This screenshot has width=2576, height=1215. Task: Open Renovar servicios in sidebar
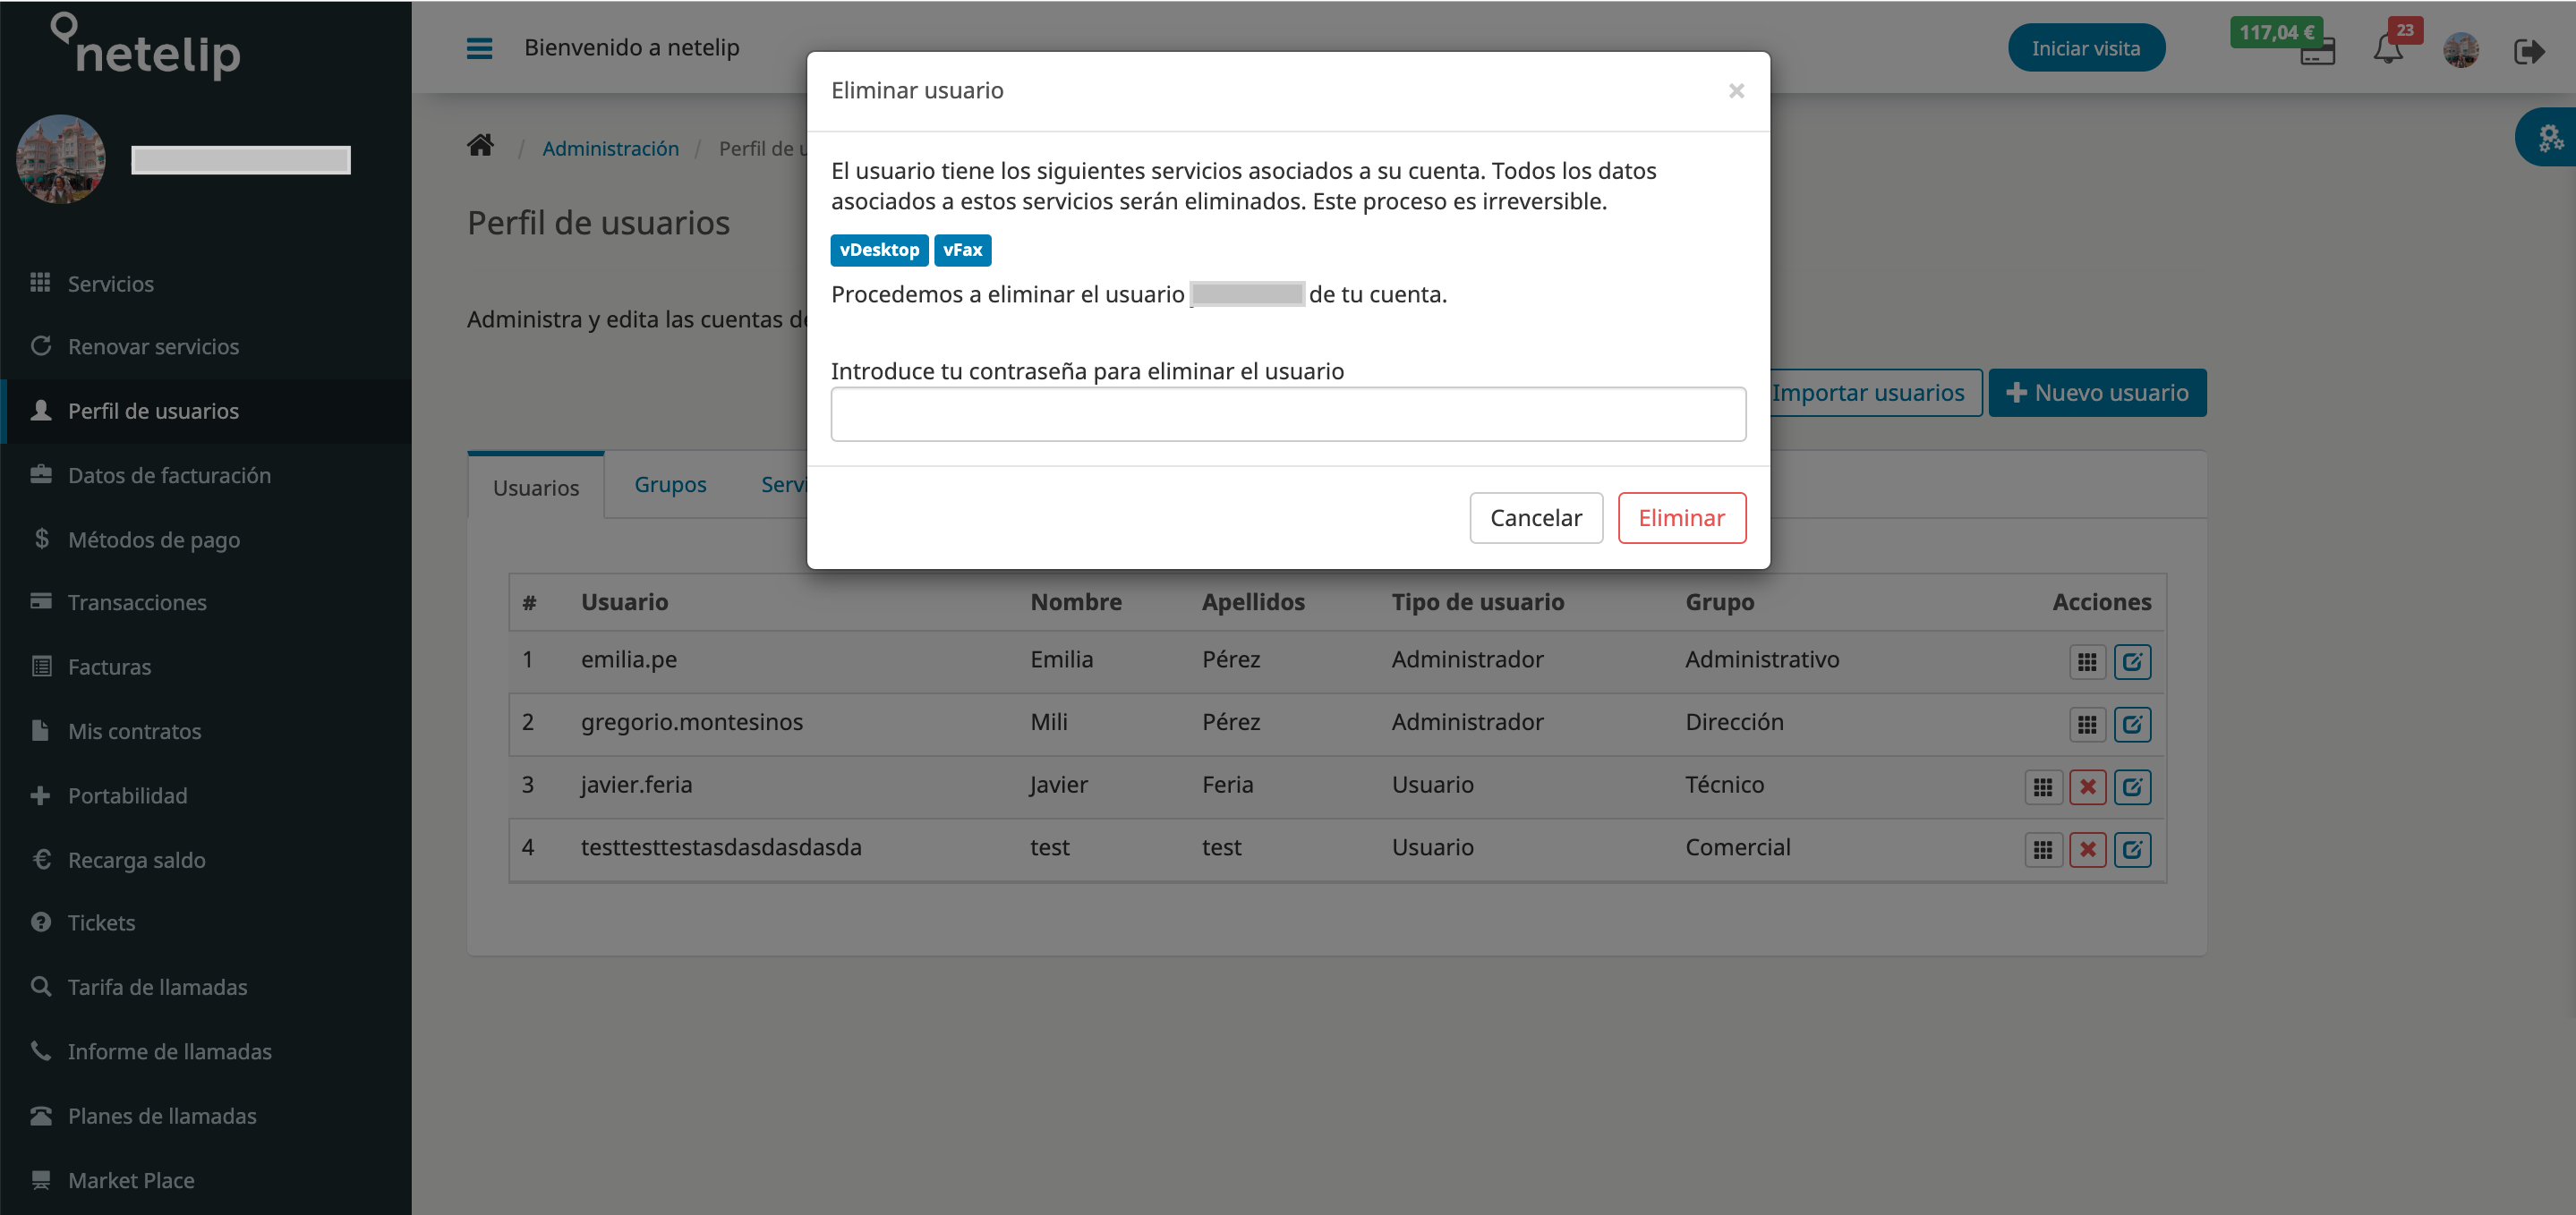point(205,347)
